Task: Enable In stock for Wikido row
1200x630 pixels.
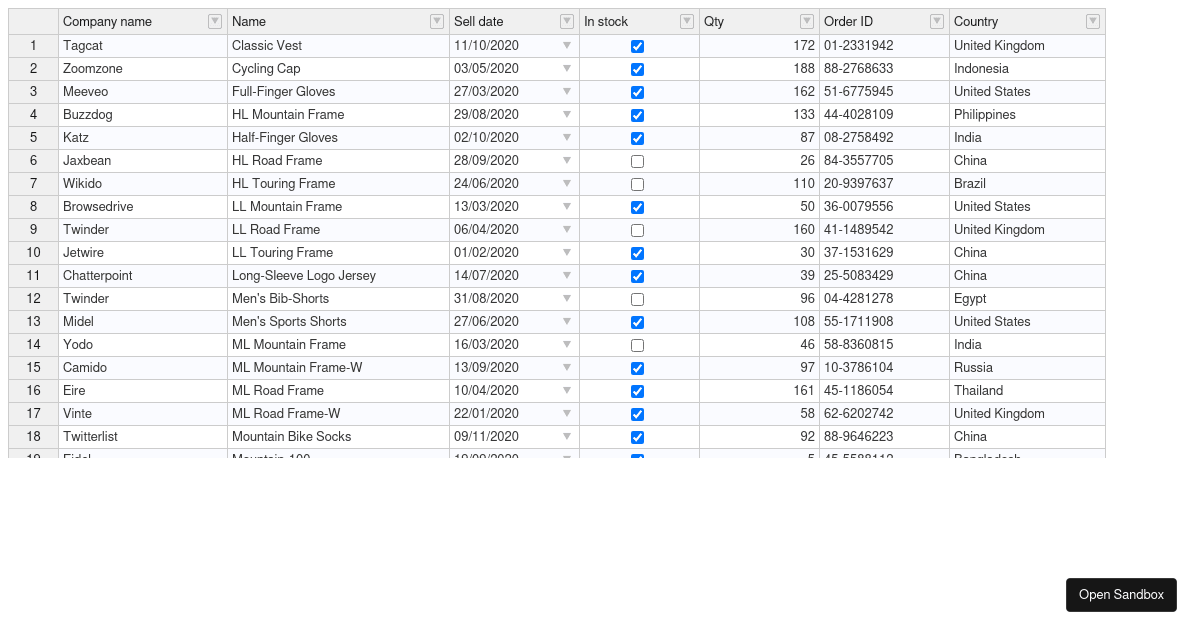Action: click(x=638, y=184)
